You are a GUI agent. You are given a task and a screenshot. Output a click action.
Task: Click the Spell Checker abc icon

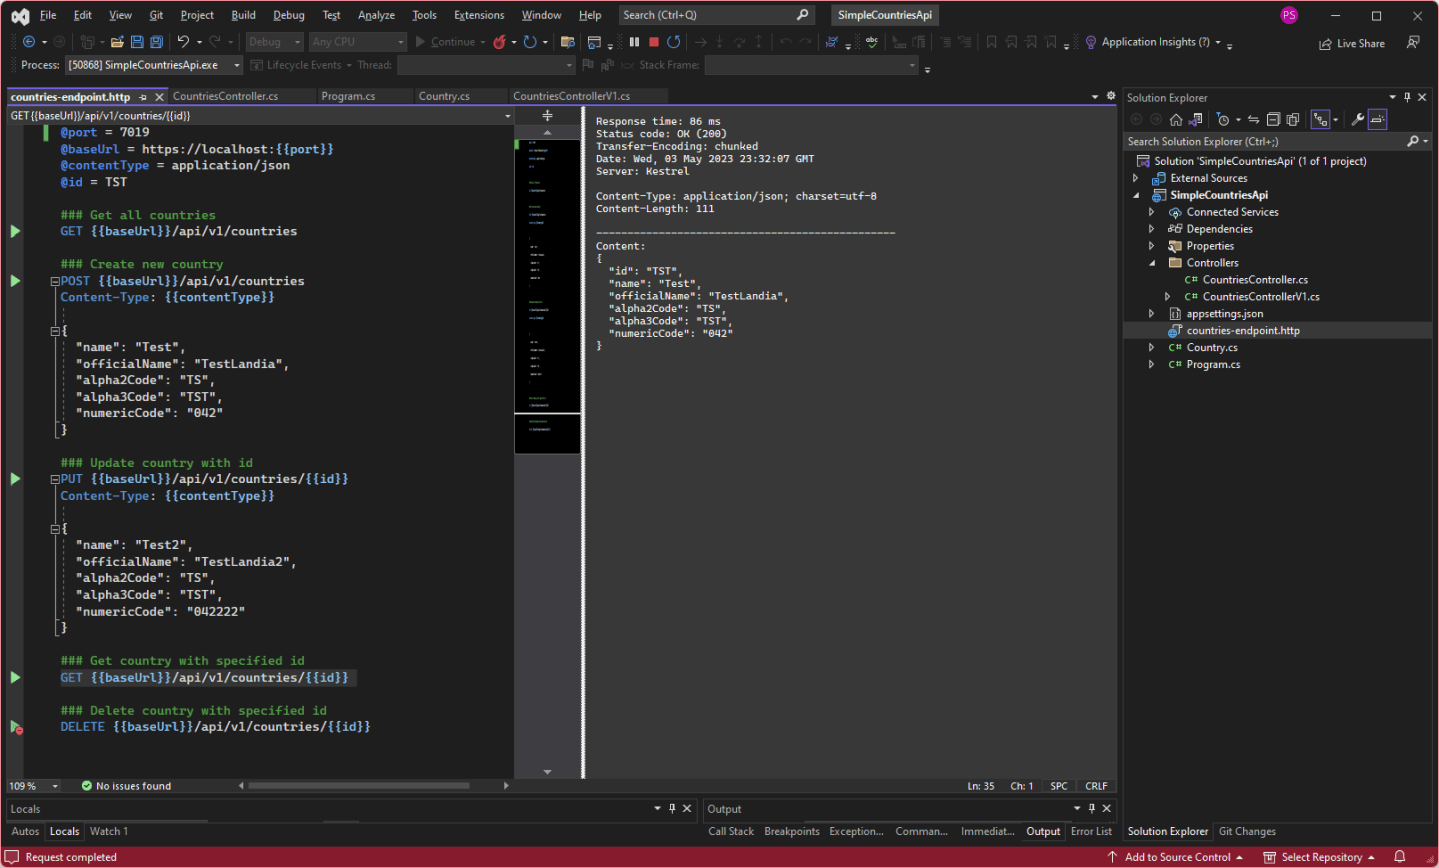coord(872,42)
